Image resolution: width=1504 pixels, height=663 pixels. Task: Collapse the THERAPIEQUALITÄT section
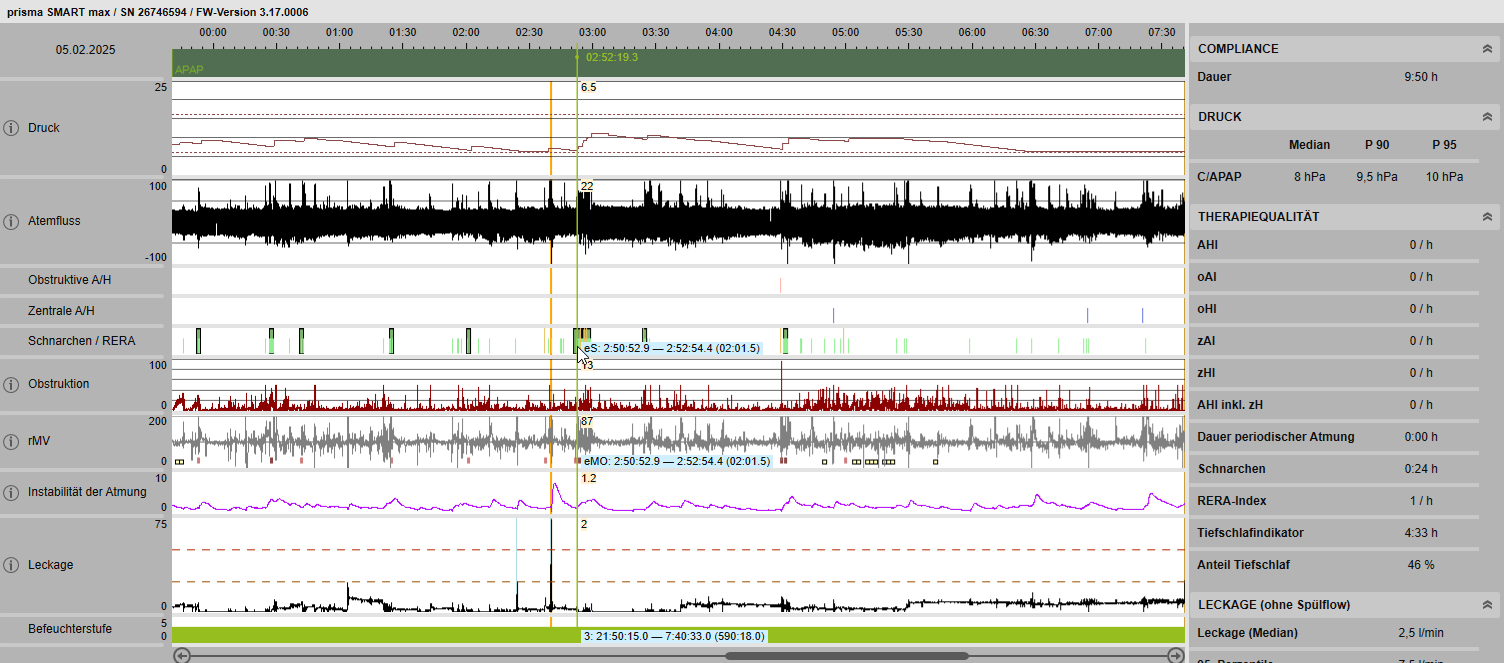coord(1487,217)
